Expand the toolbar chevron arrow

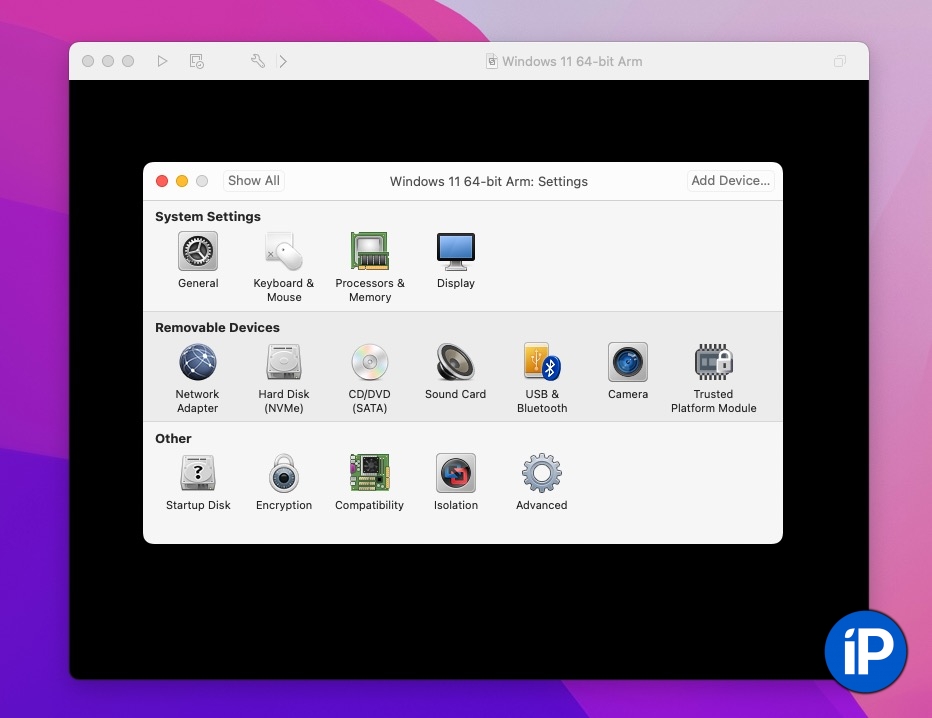pos(283,61)
